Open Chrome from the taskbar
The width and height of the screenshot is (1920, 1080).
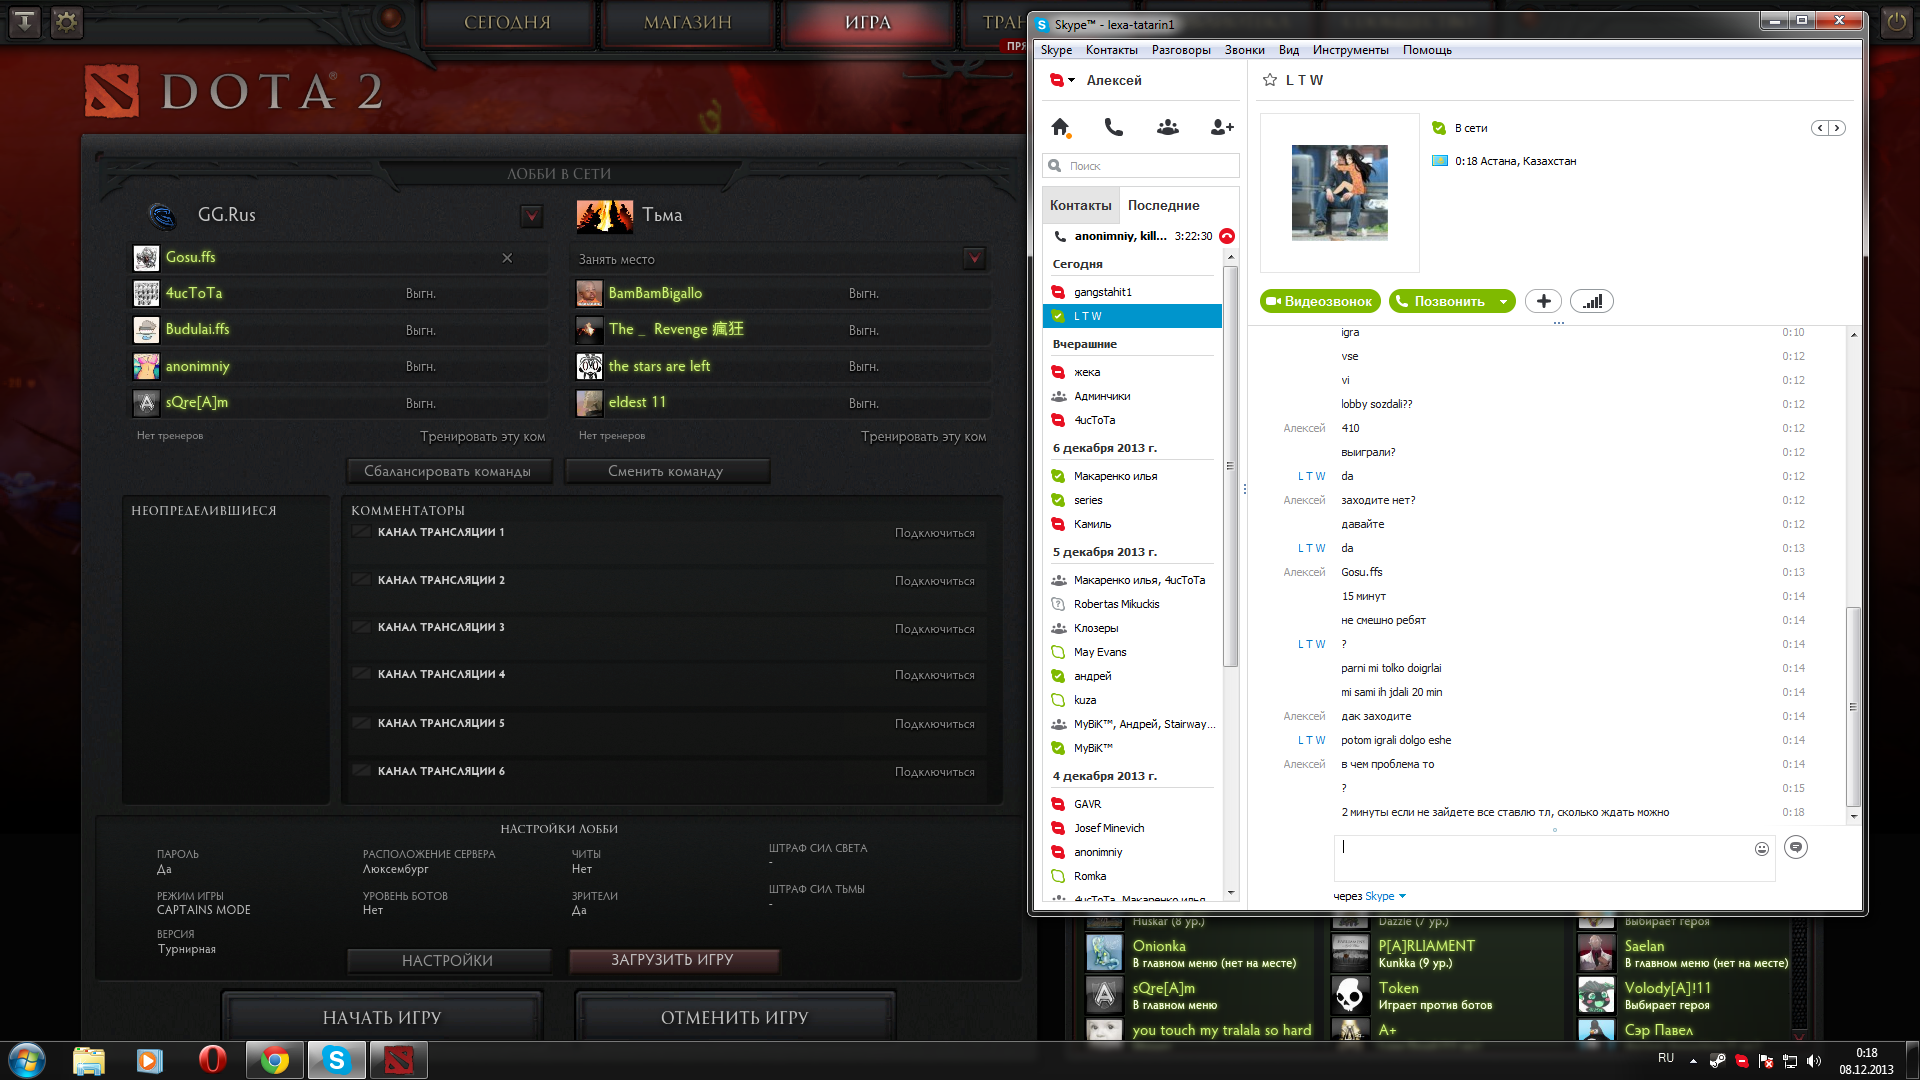coord(275,1060)
